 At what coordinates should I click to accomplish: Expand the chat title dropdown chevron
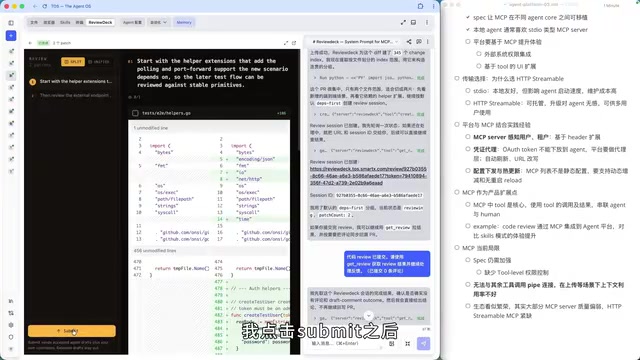(x=396, y=42)
